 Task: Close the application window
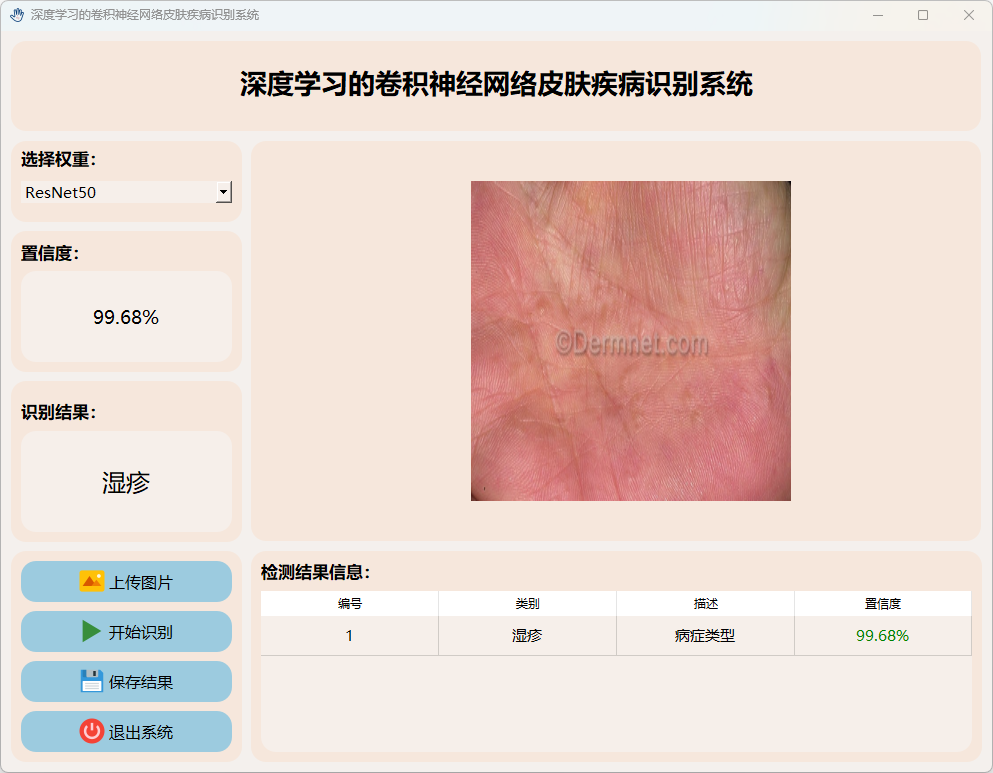click(968, 15)
